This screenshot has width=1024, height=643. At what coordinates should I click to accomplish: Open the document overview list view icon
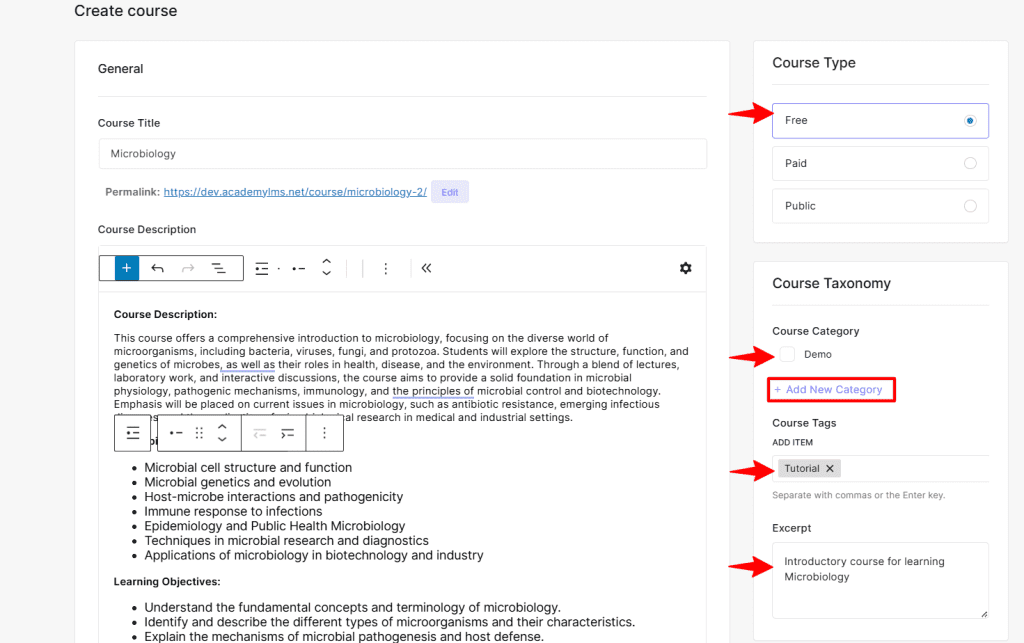[x=218, y=268]
